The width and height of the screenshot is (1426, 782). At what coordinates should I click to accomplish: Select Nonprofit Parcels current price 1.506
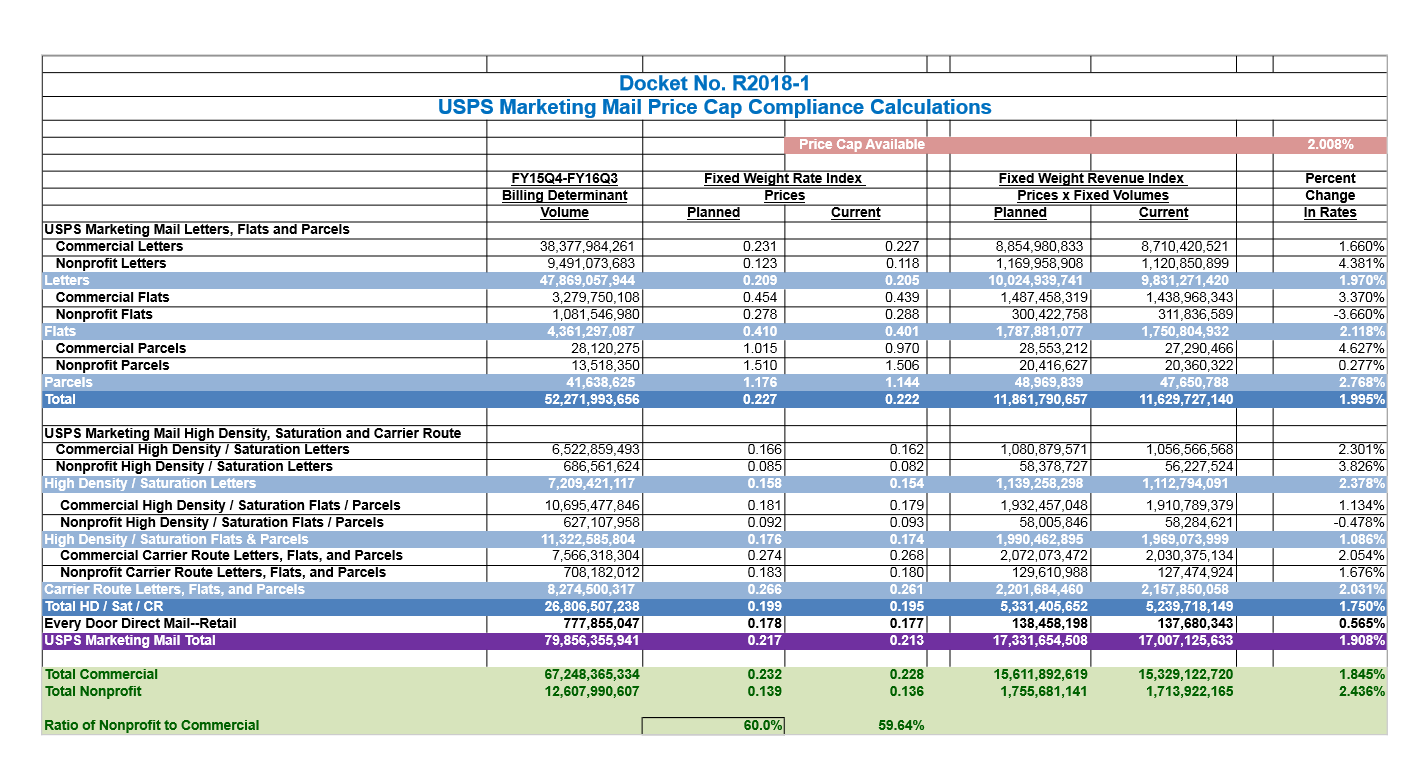tap(902, 366)
